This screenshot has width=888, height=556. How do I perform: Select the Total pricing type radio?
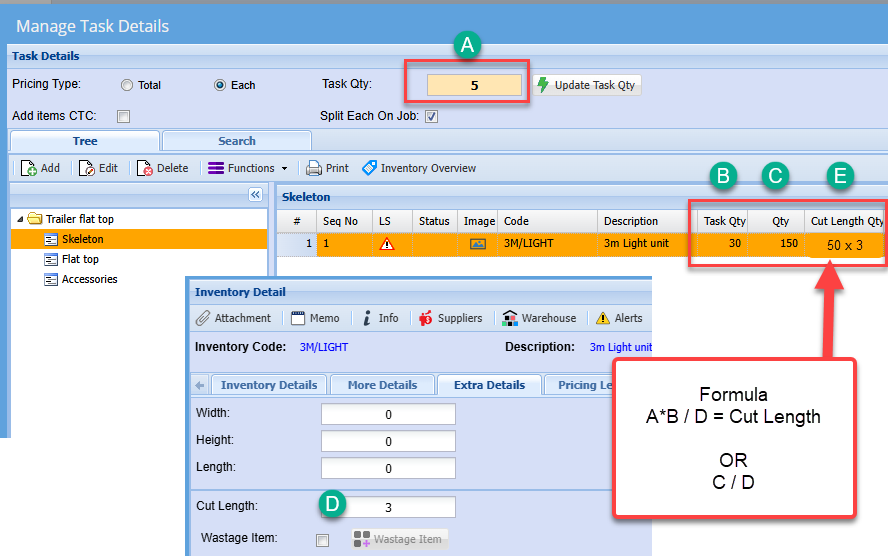(127, 85)
